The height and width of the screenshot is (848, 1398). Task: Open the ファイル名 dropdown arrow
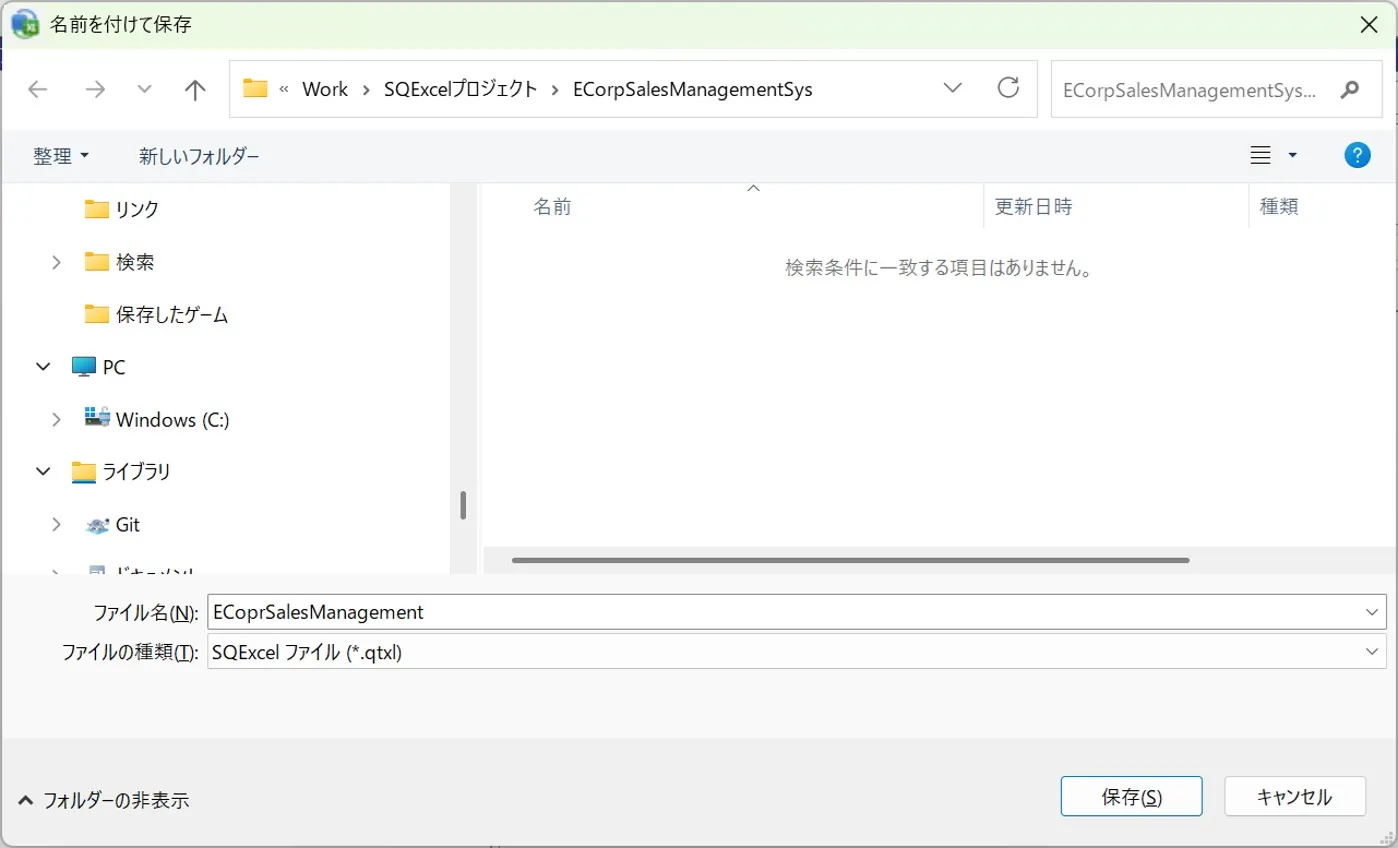pos(1370,612)
